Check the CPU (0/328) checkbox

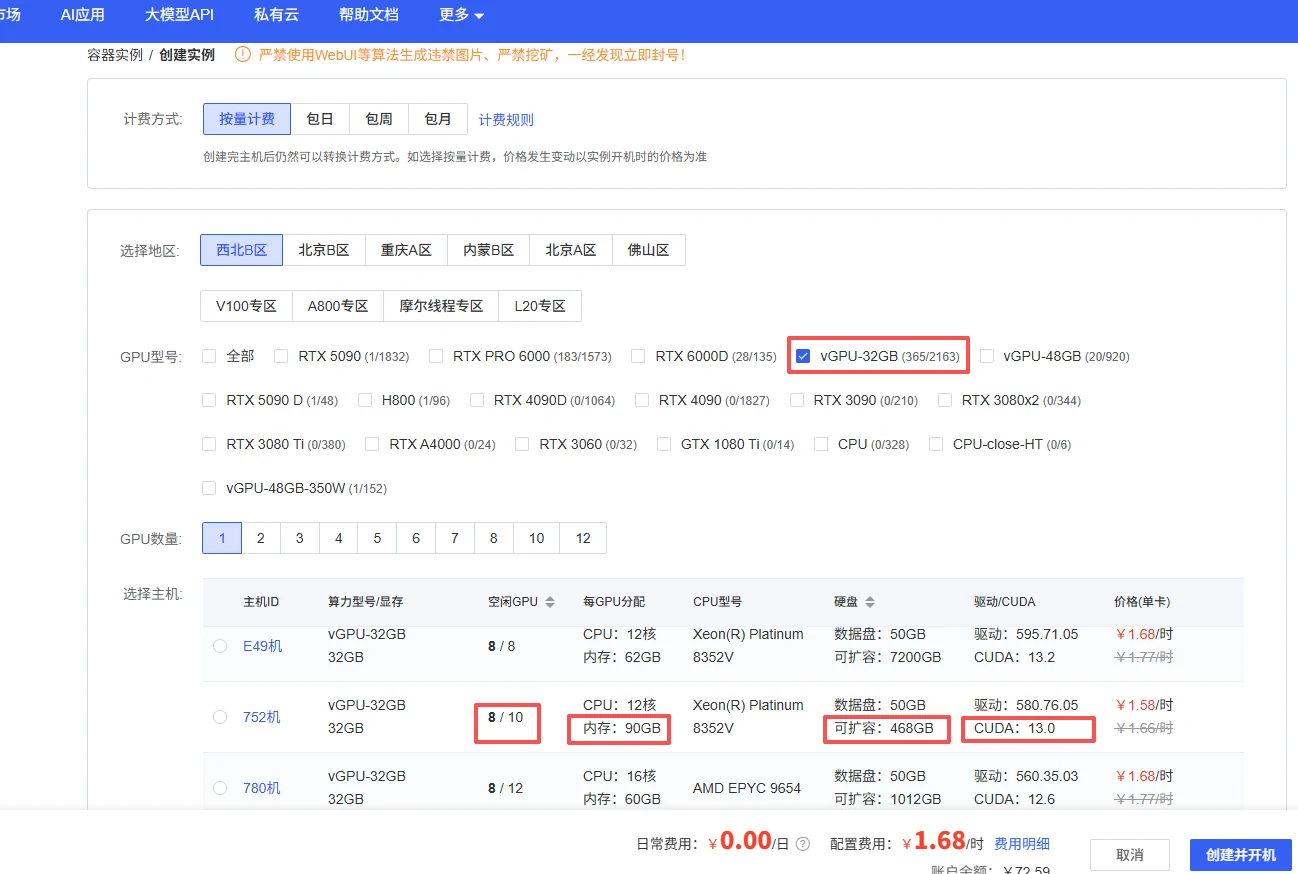point(821,444)
